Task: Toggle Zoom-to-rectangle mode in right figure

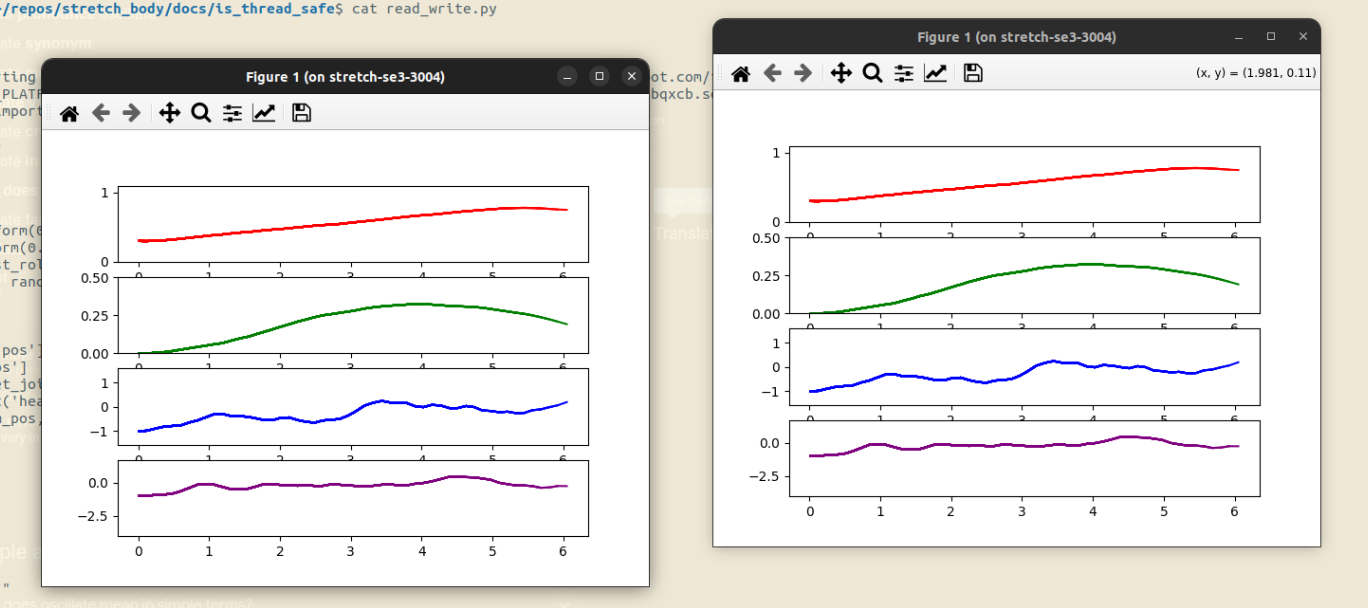Action: pyautogui.click(x=872, y=73)
